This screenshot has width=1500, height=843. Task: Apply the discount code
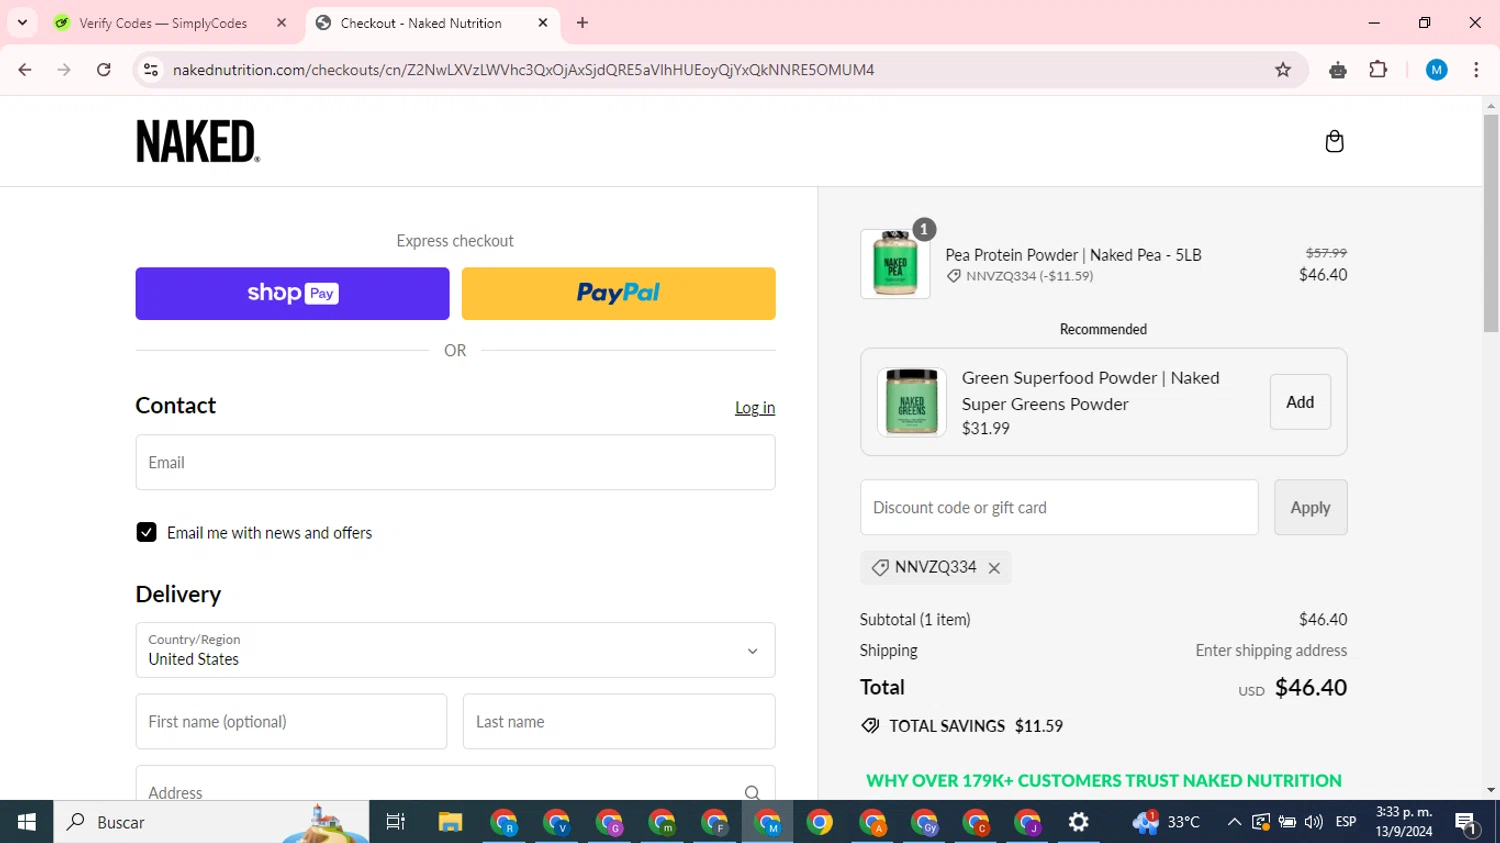pos(1310,507)
